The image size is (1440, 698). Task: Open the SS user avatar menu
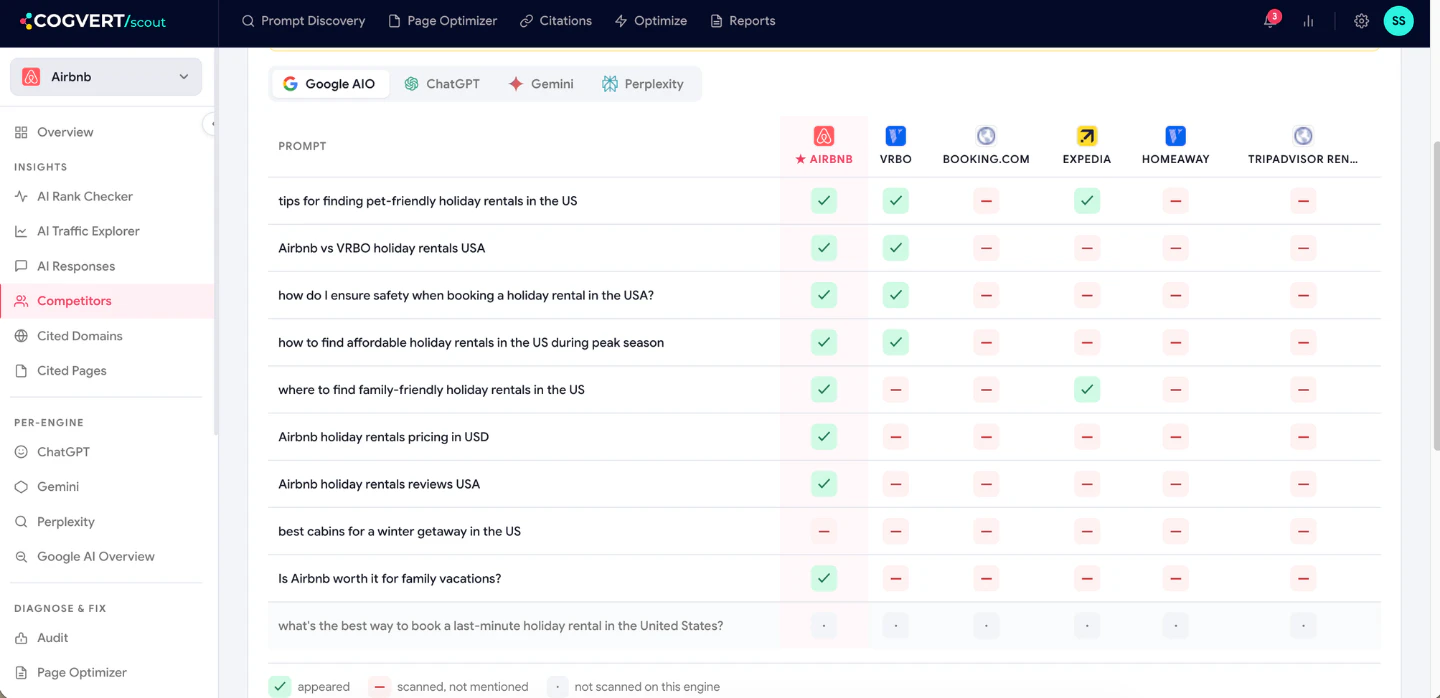tap(1398, 21)
